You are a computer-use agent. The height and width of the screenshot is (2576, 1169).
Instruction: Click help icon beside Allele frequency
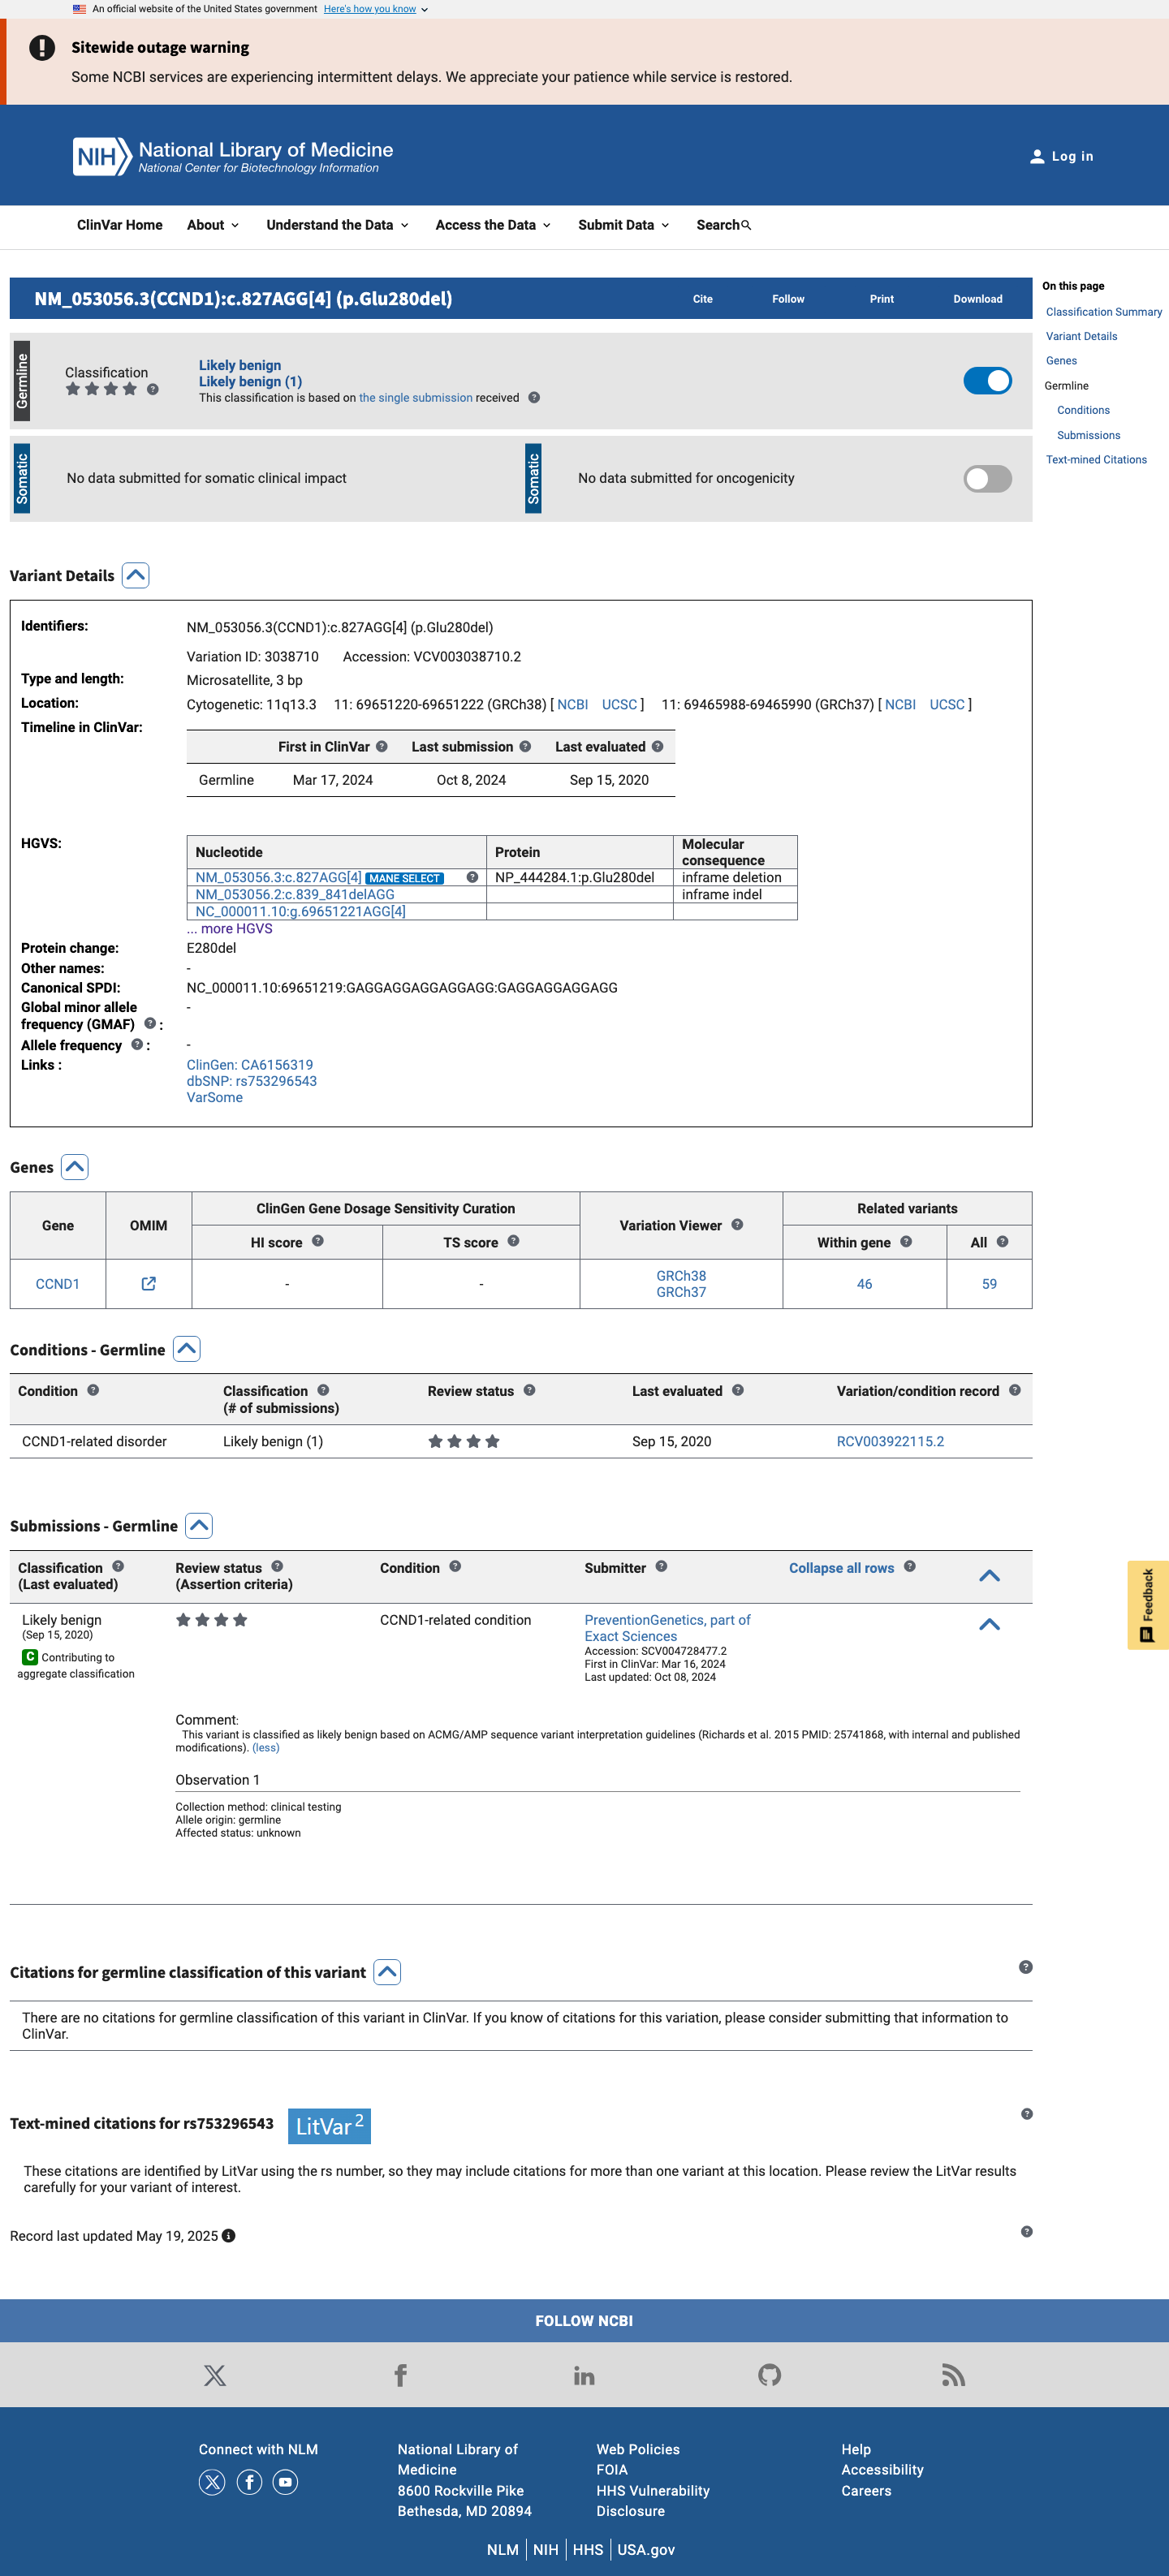click(x=137, y=1044)
